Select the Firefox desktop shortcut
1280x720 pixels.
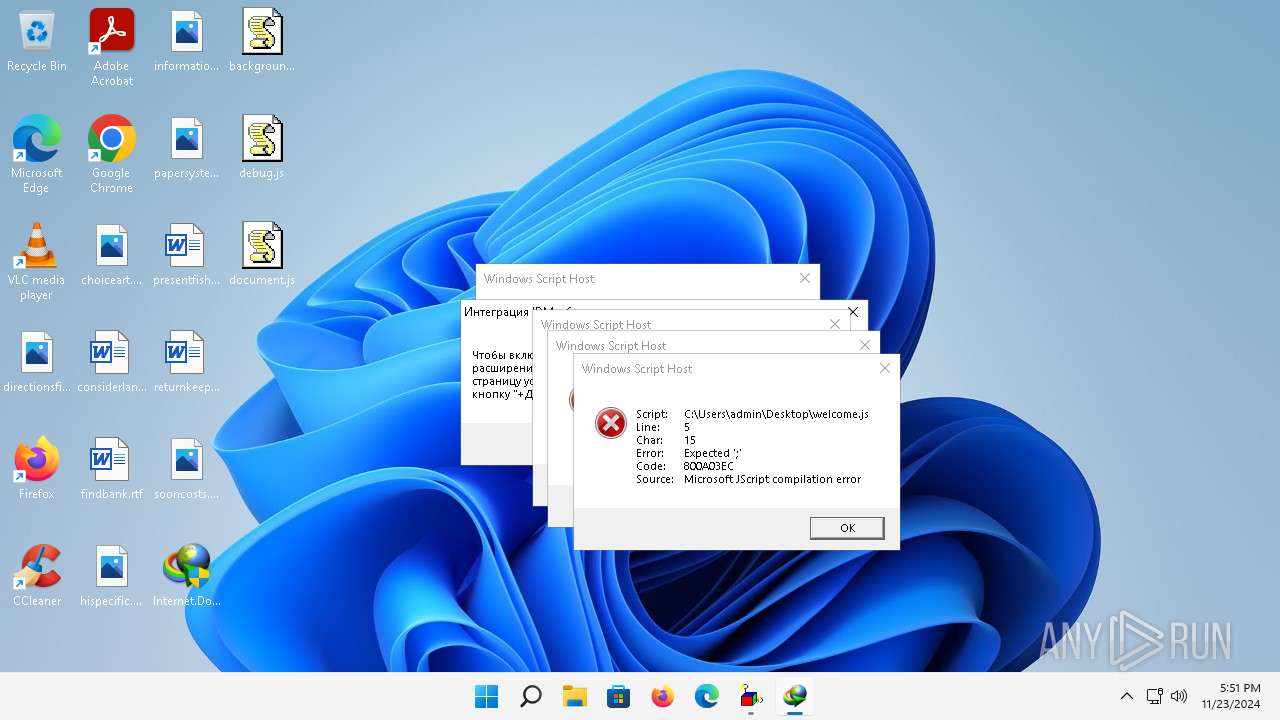37,469
